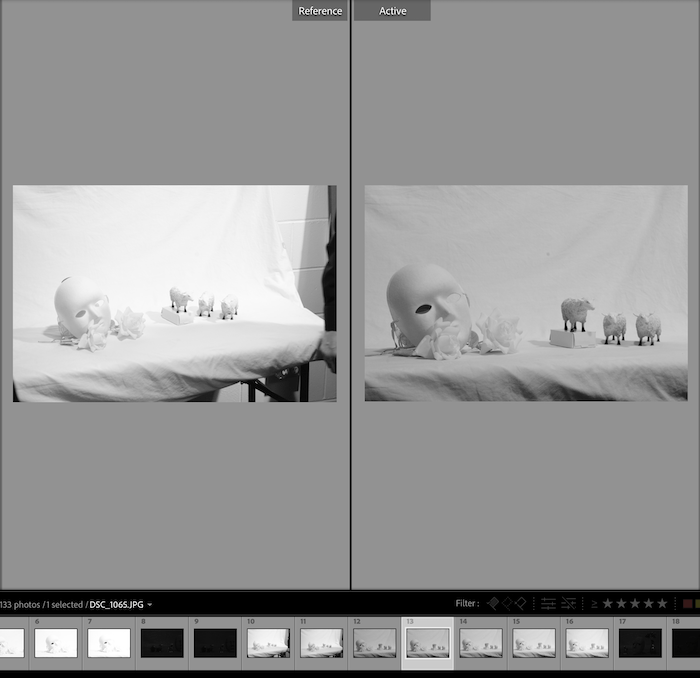Select the Active photo in right pane
The image size is (700, 678).
click(526, 293)
